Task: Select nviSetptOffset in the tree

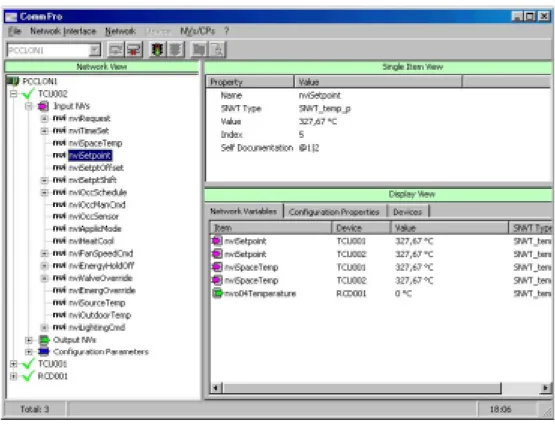Action: click(96, 168)
